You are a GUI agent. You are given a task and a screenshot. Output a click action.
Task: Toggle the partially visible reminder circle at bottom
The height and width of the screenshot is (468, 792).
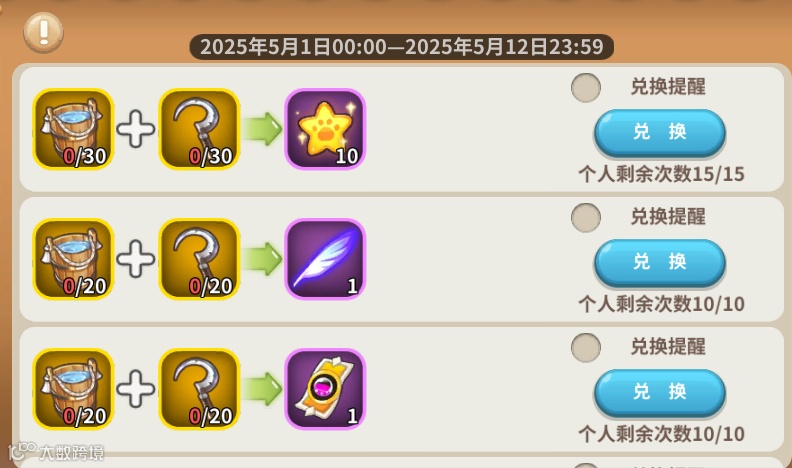coord(586,465)
